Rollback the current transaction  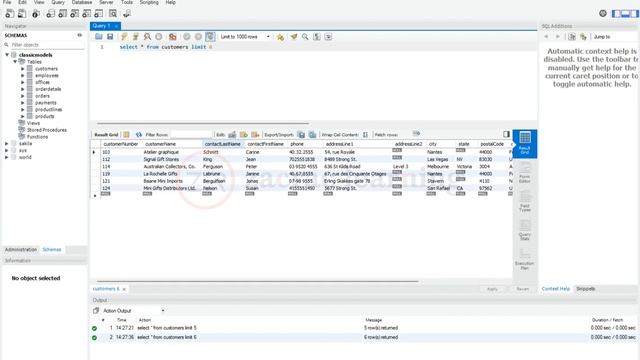[x=198, y=37]
